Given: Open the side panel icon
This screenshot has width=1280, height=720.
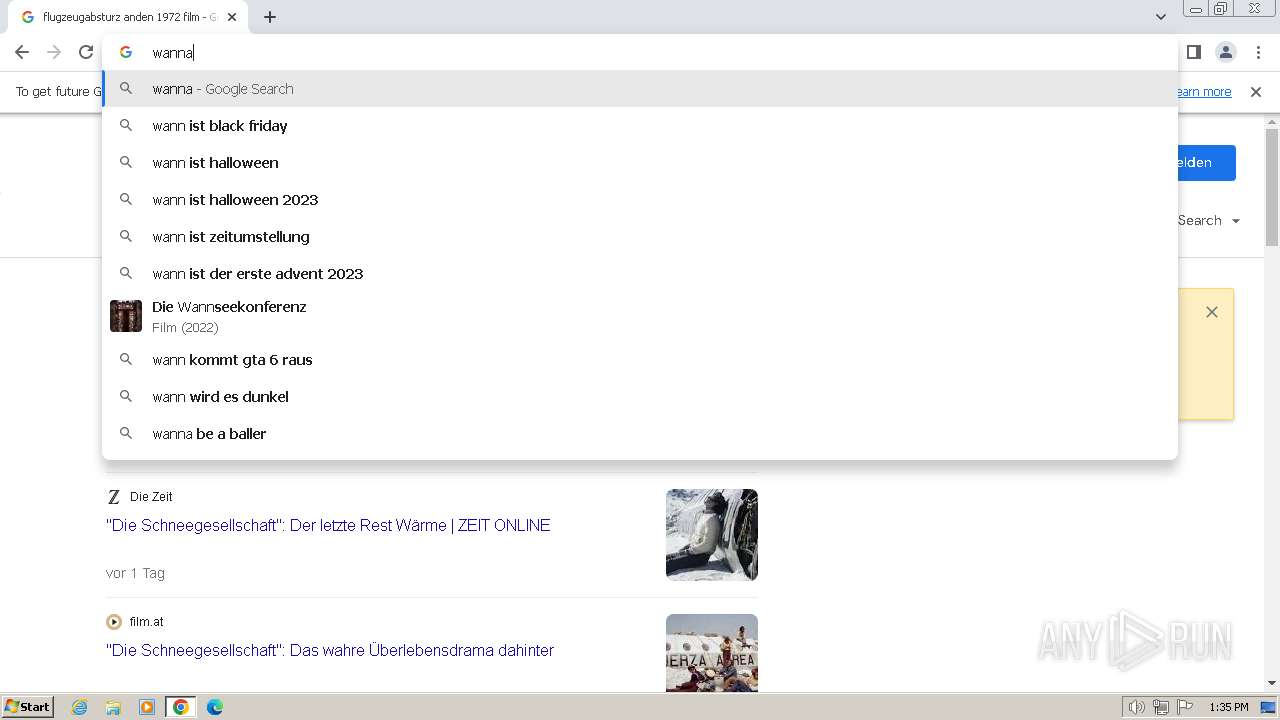Looking at the screenshot, I should [x=1193, y=52].
